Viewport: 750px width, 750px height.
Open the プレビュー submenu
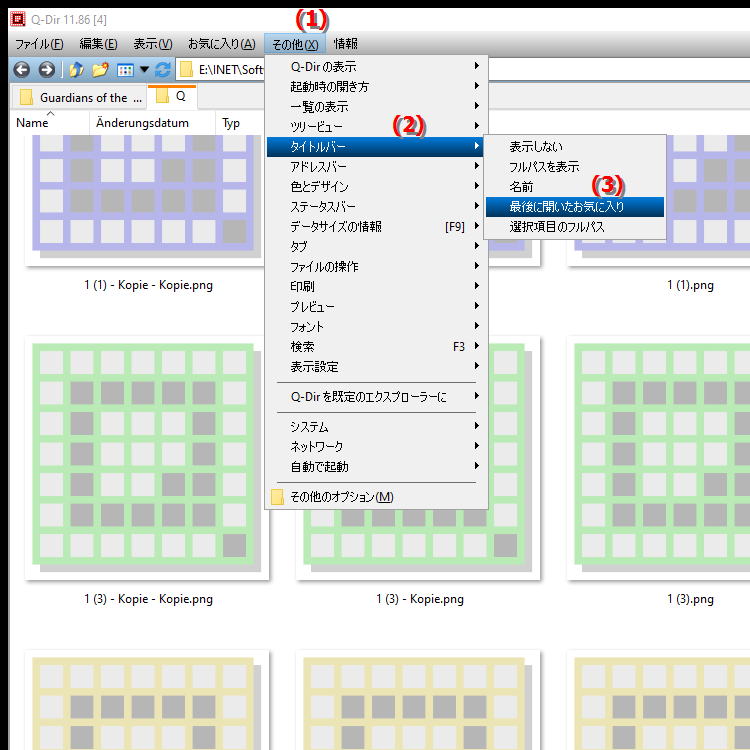pyautogui.click(x=375, y=307)
